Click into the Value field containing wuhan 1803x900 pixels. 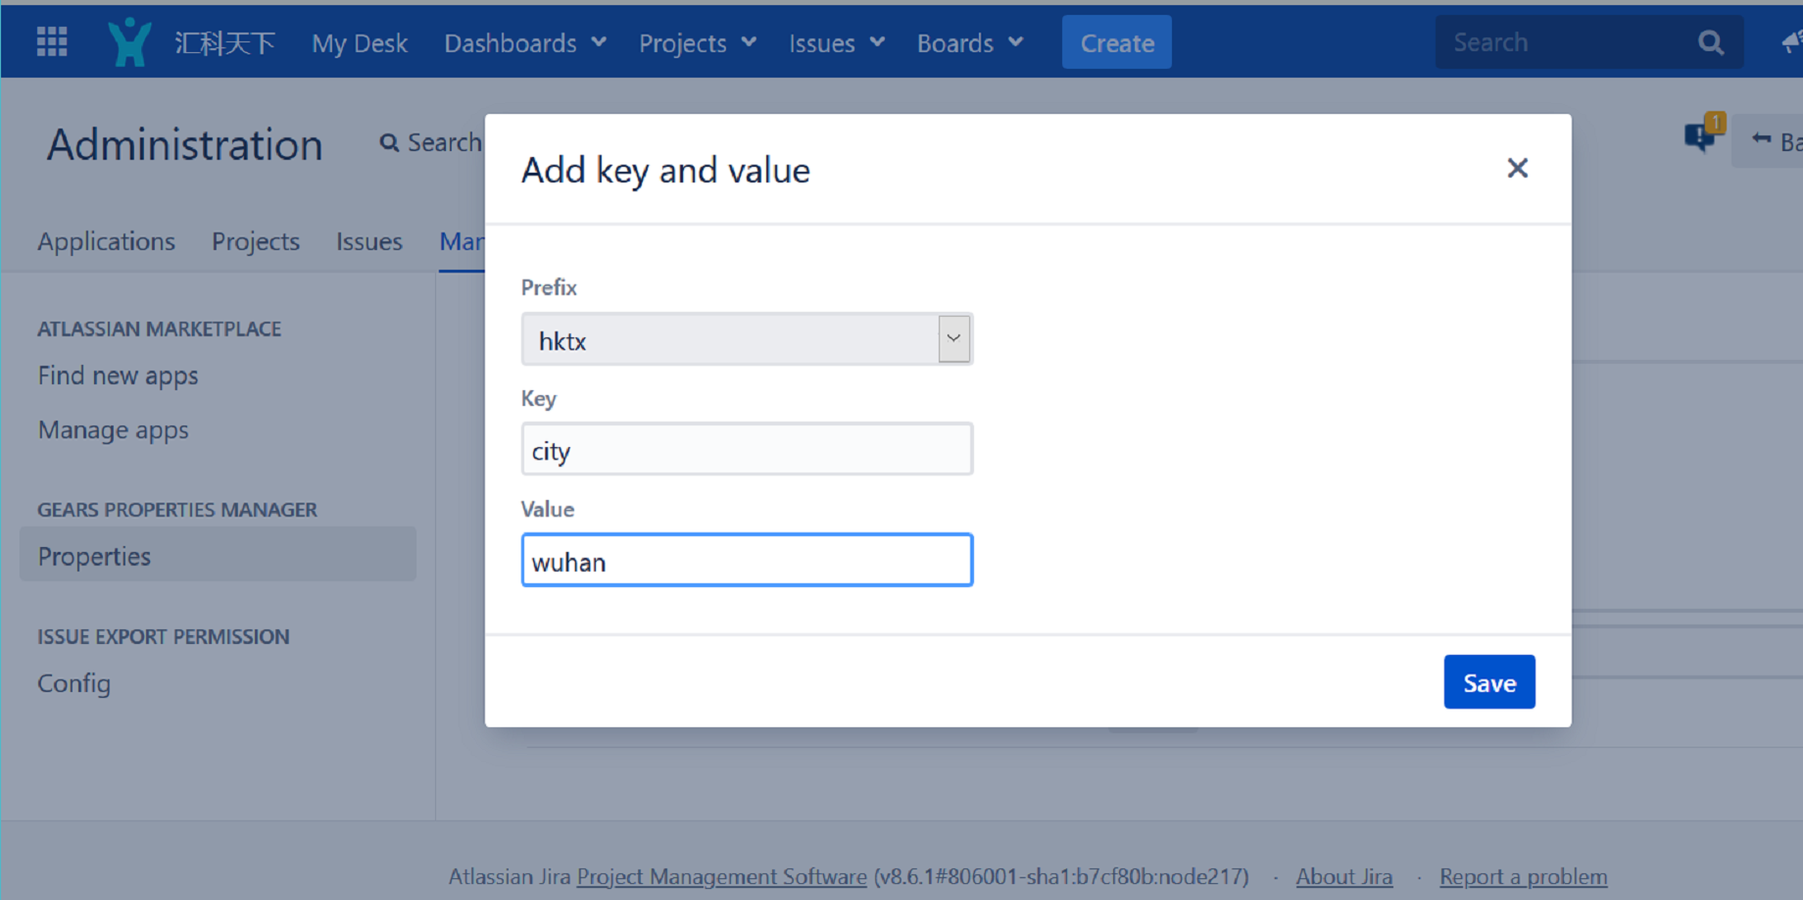pyautogui.click(x=747, y=560)
